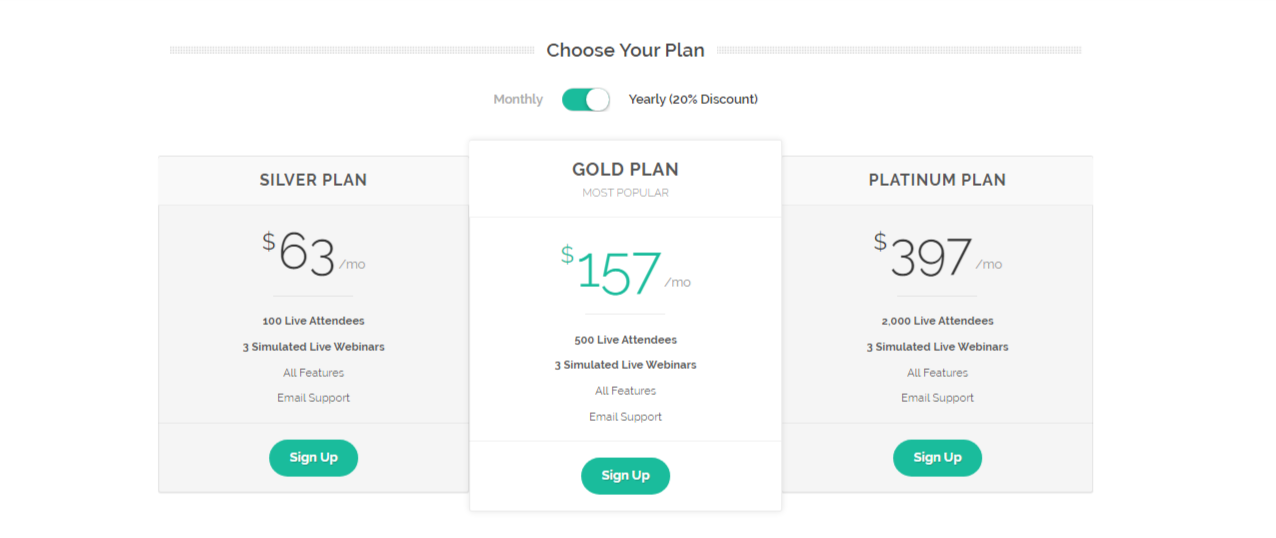Click Email Support in the Gold Plan
The image size is (1276, 538).
[x=625, y=417]
